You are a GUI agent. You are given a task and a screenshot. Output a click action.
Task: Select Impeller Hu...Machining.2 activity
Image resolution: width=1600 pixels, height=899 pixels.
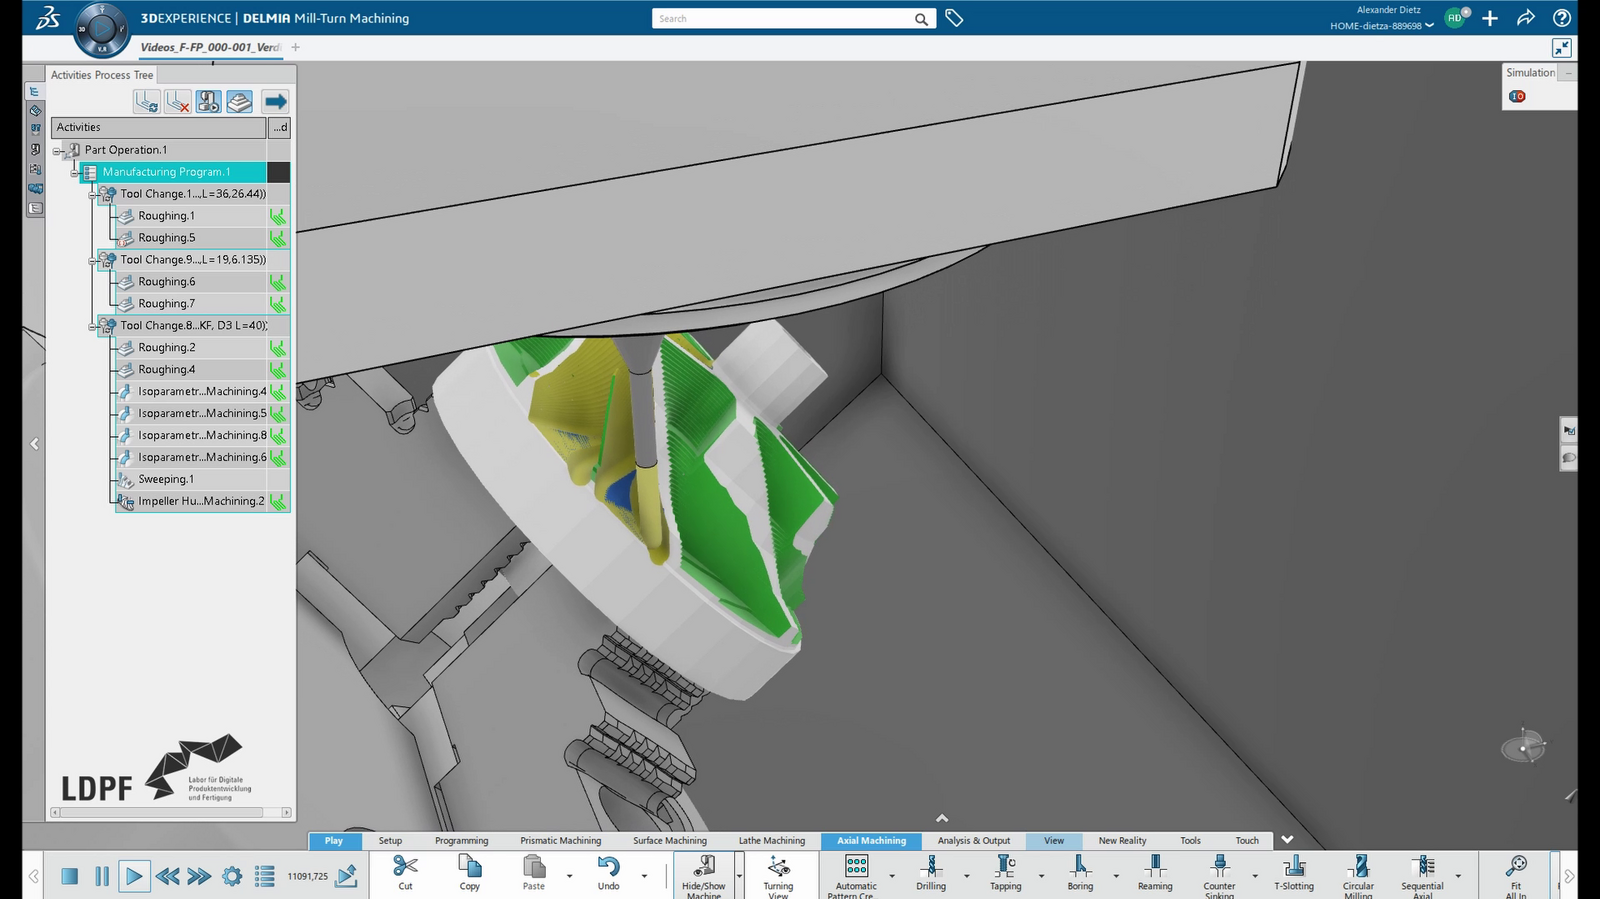[201, 502]
